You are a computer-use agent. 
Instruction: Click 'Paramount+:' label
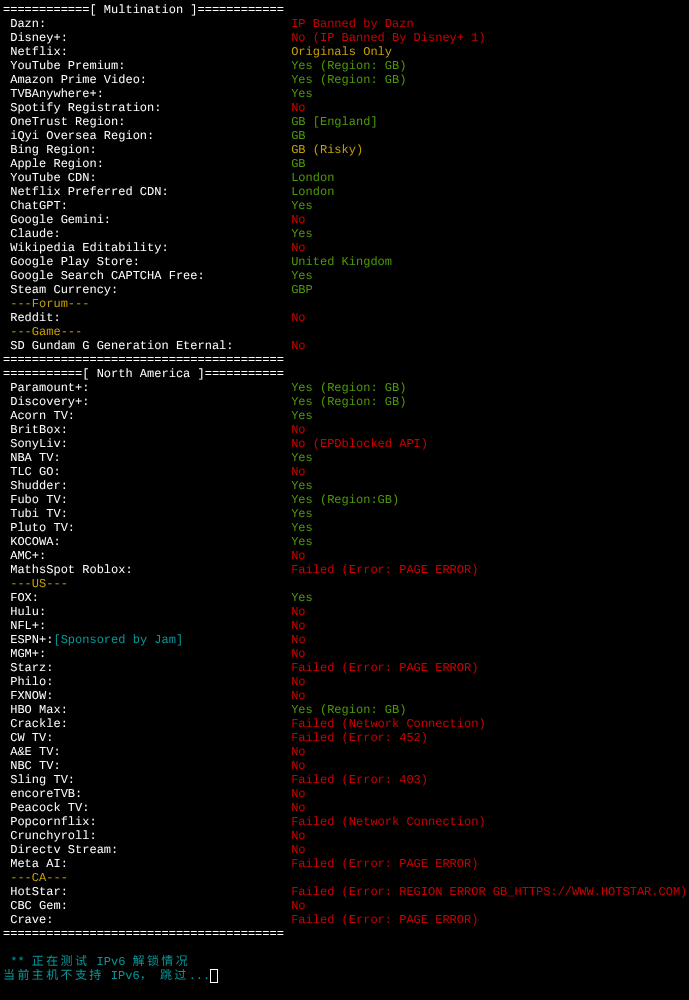(x=49, y=388)
